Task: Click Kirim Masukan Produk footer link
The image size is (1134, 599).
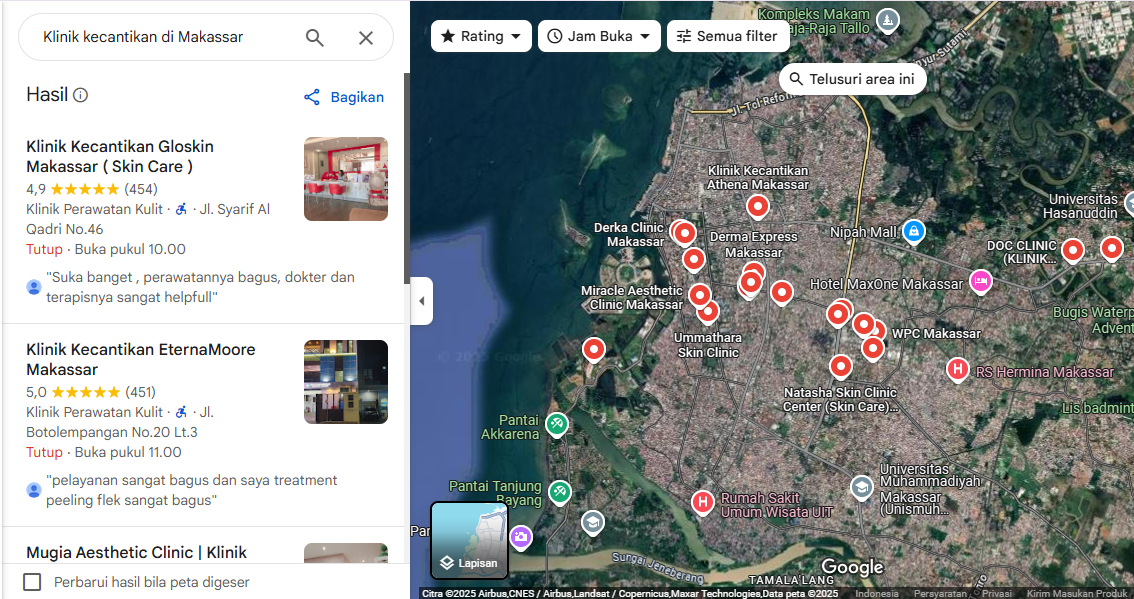Action: [x=1076, y=593]
